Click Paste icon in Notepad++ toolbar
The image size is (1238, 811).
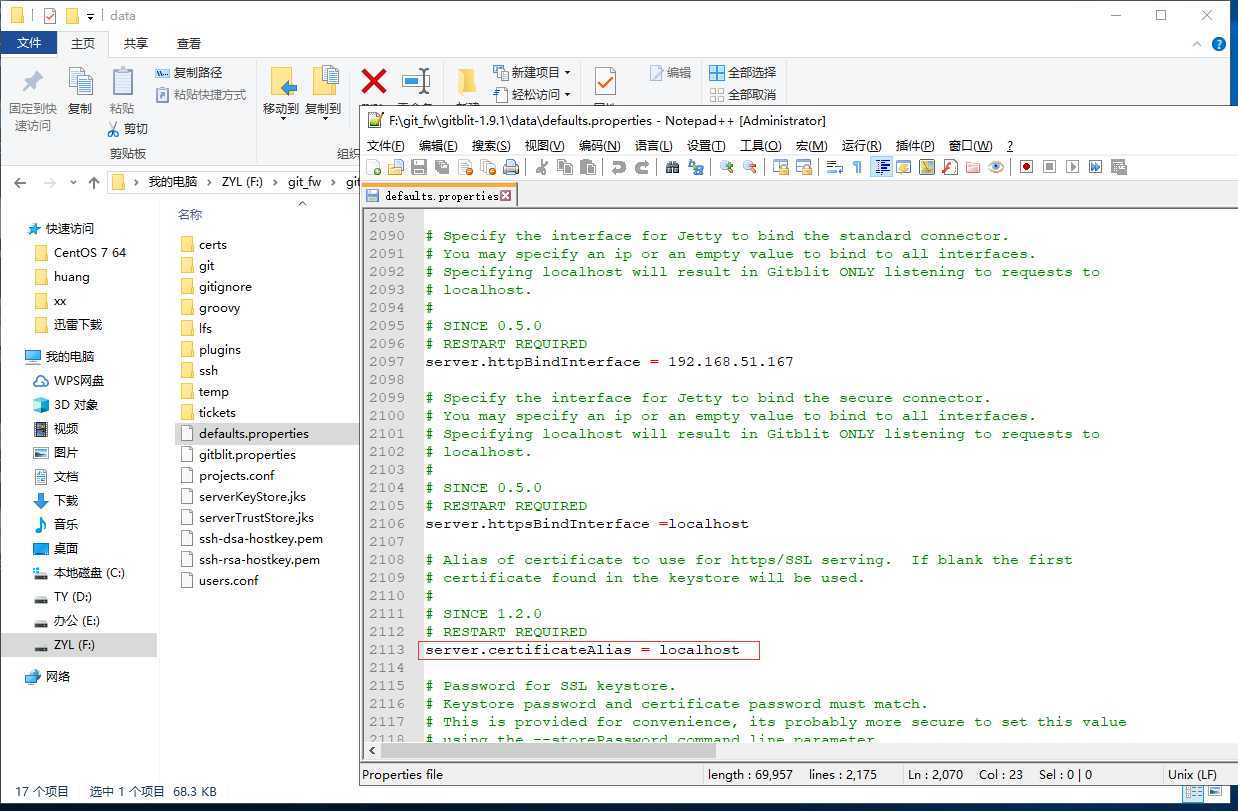pyautogui.click(x=588, y=167)
